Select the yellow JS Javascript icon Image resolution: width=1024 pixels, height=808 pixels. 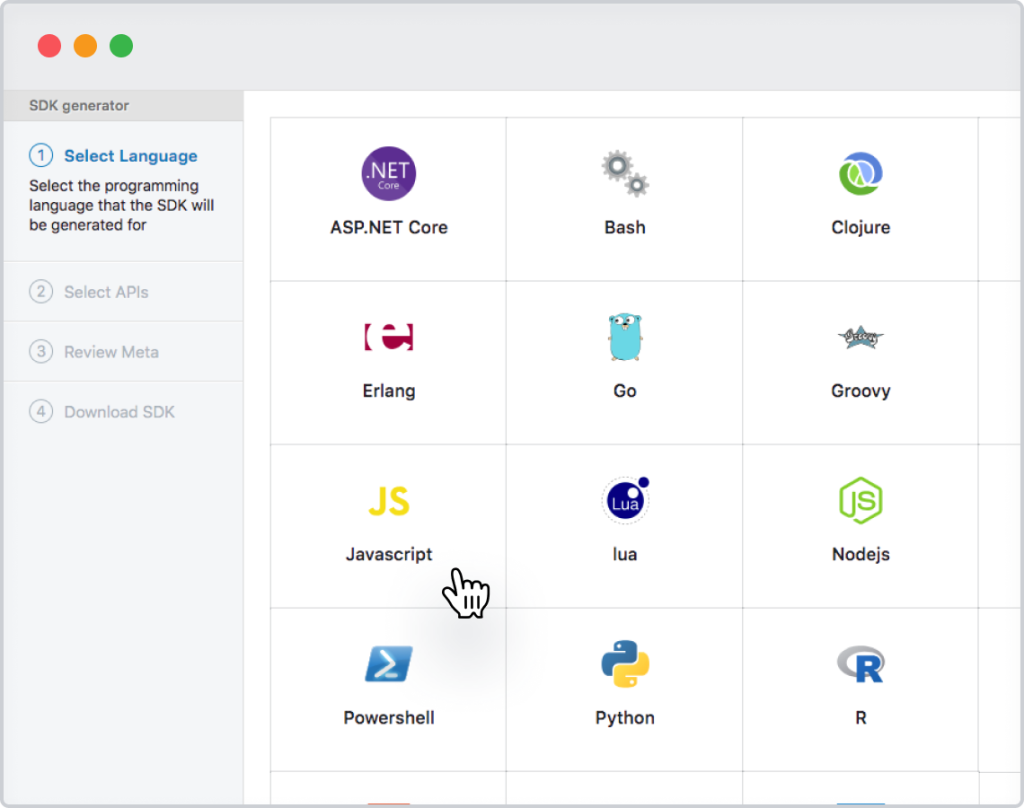(x=389, y=501)
